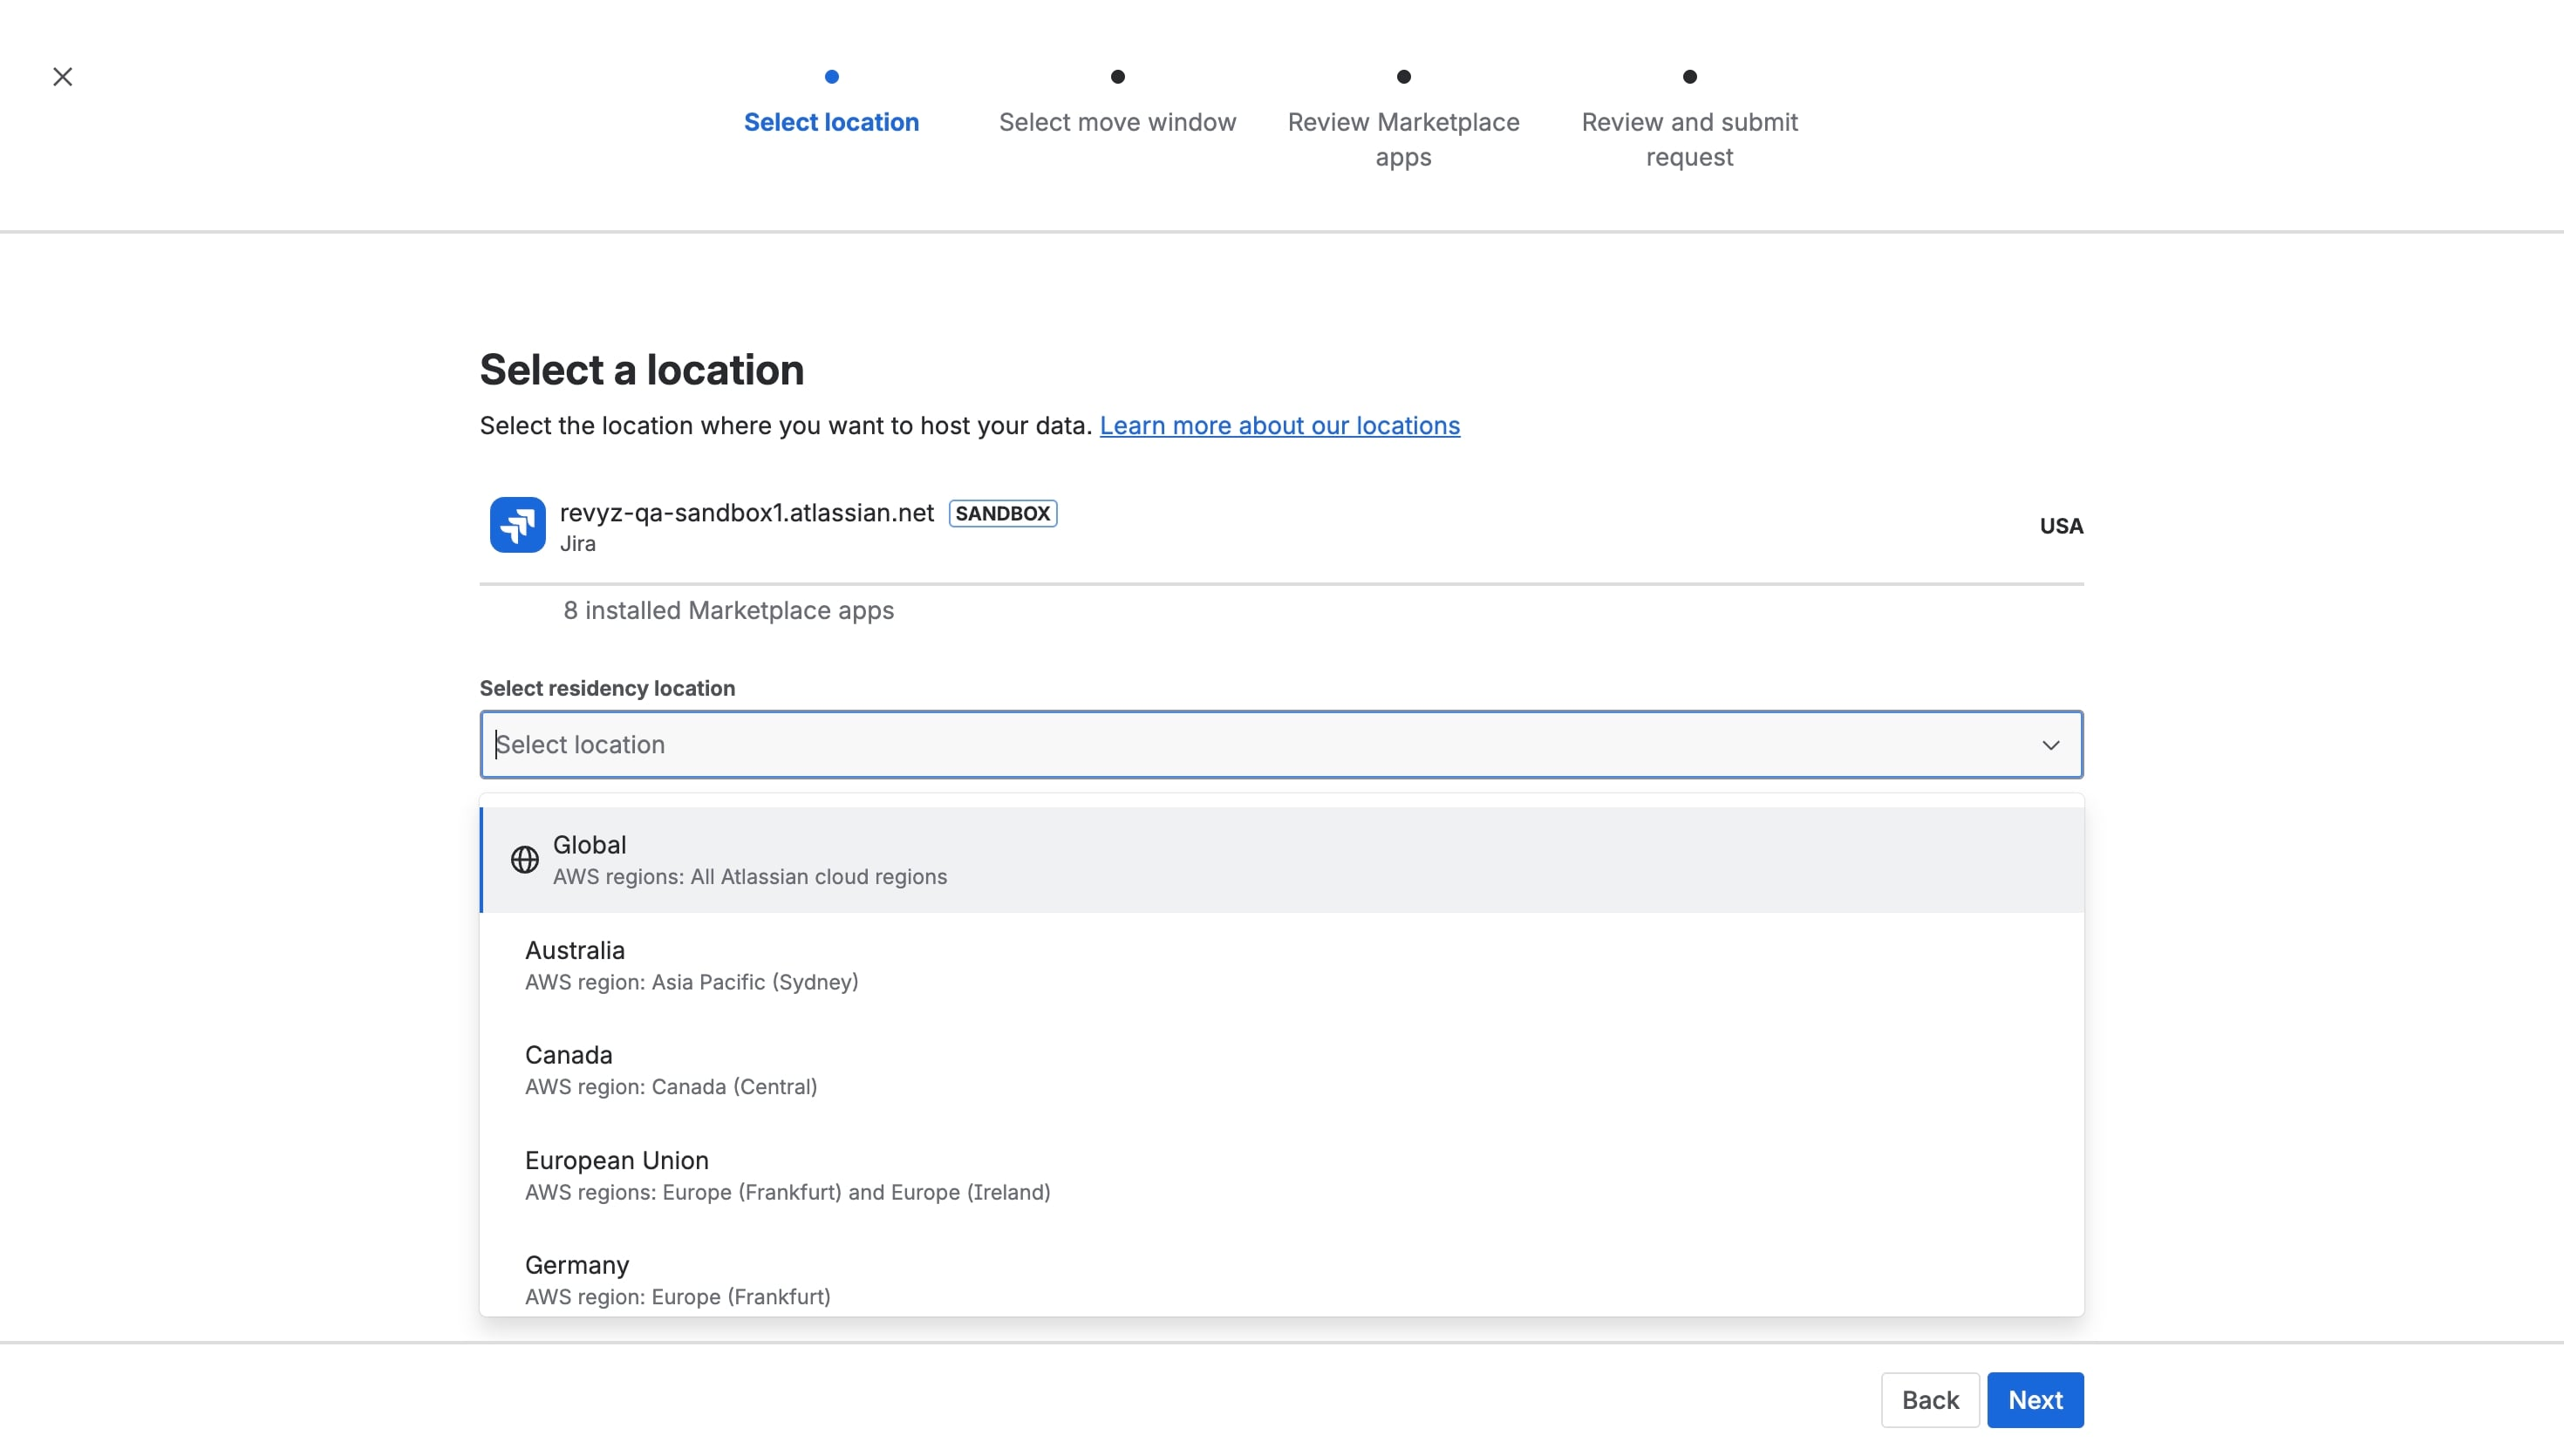Viewport: 2564px width, 1456px height.
Task: Choose Australia as residency location
Action: [1281, 965]
